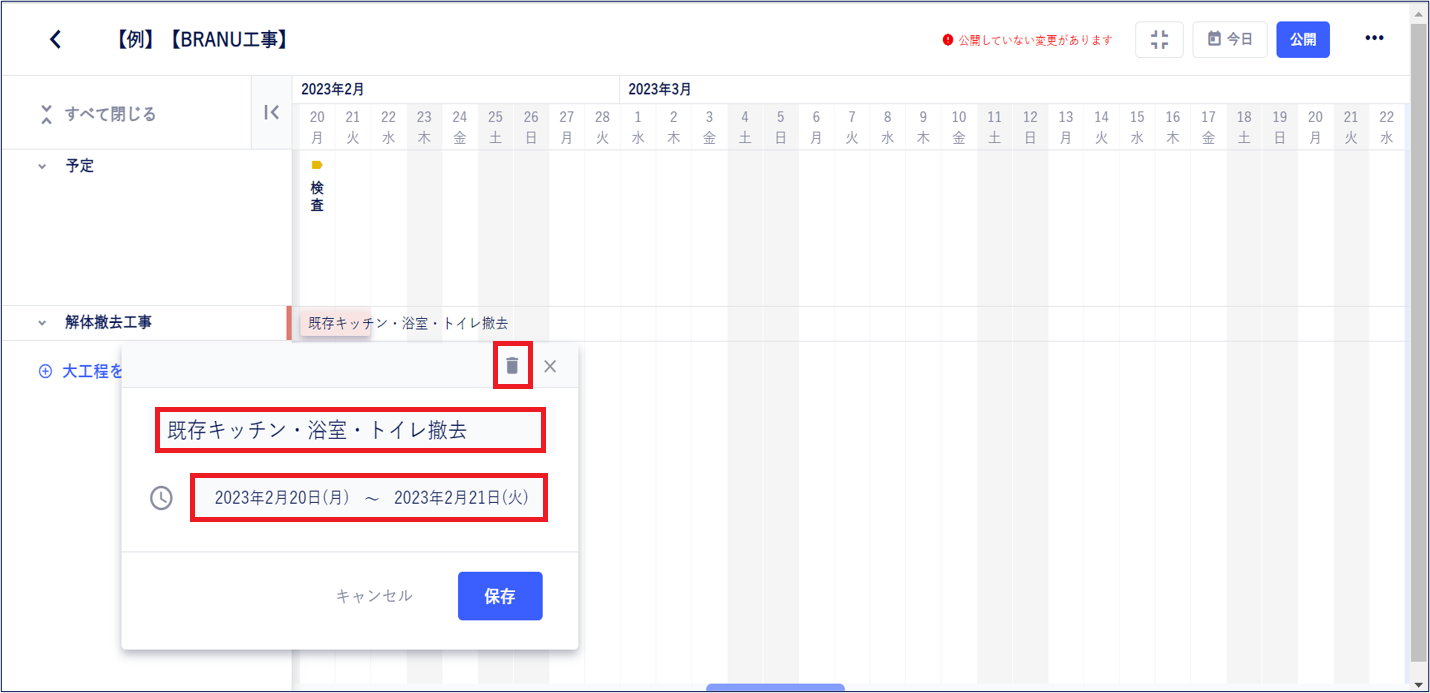The image size is (1430, 693).
Task: Collapse all rows with すべて閉じる
Action: coord(99,114)
